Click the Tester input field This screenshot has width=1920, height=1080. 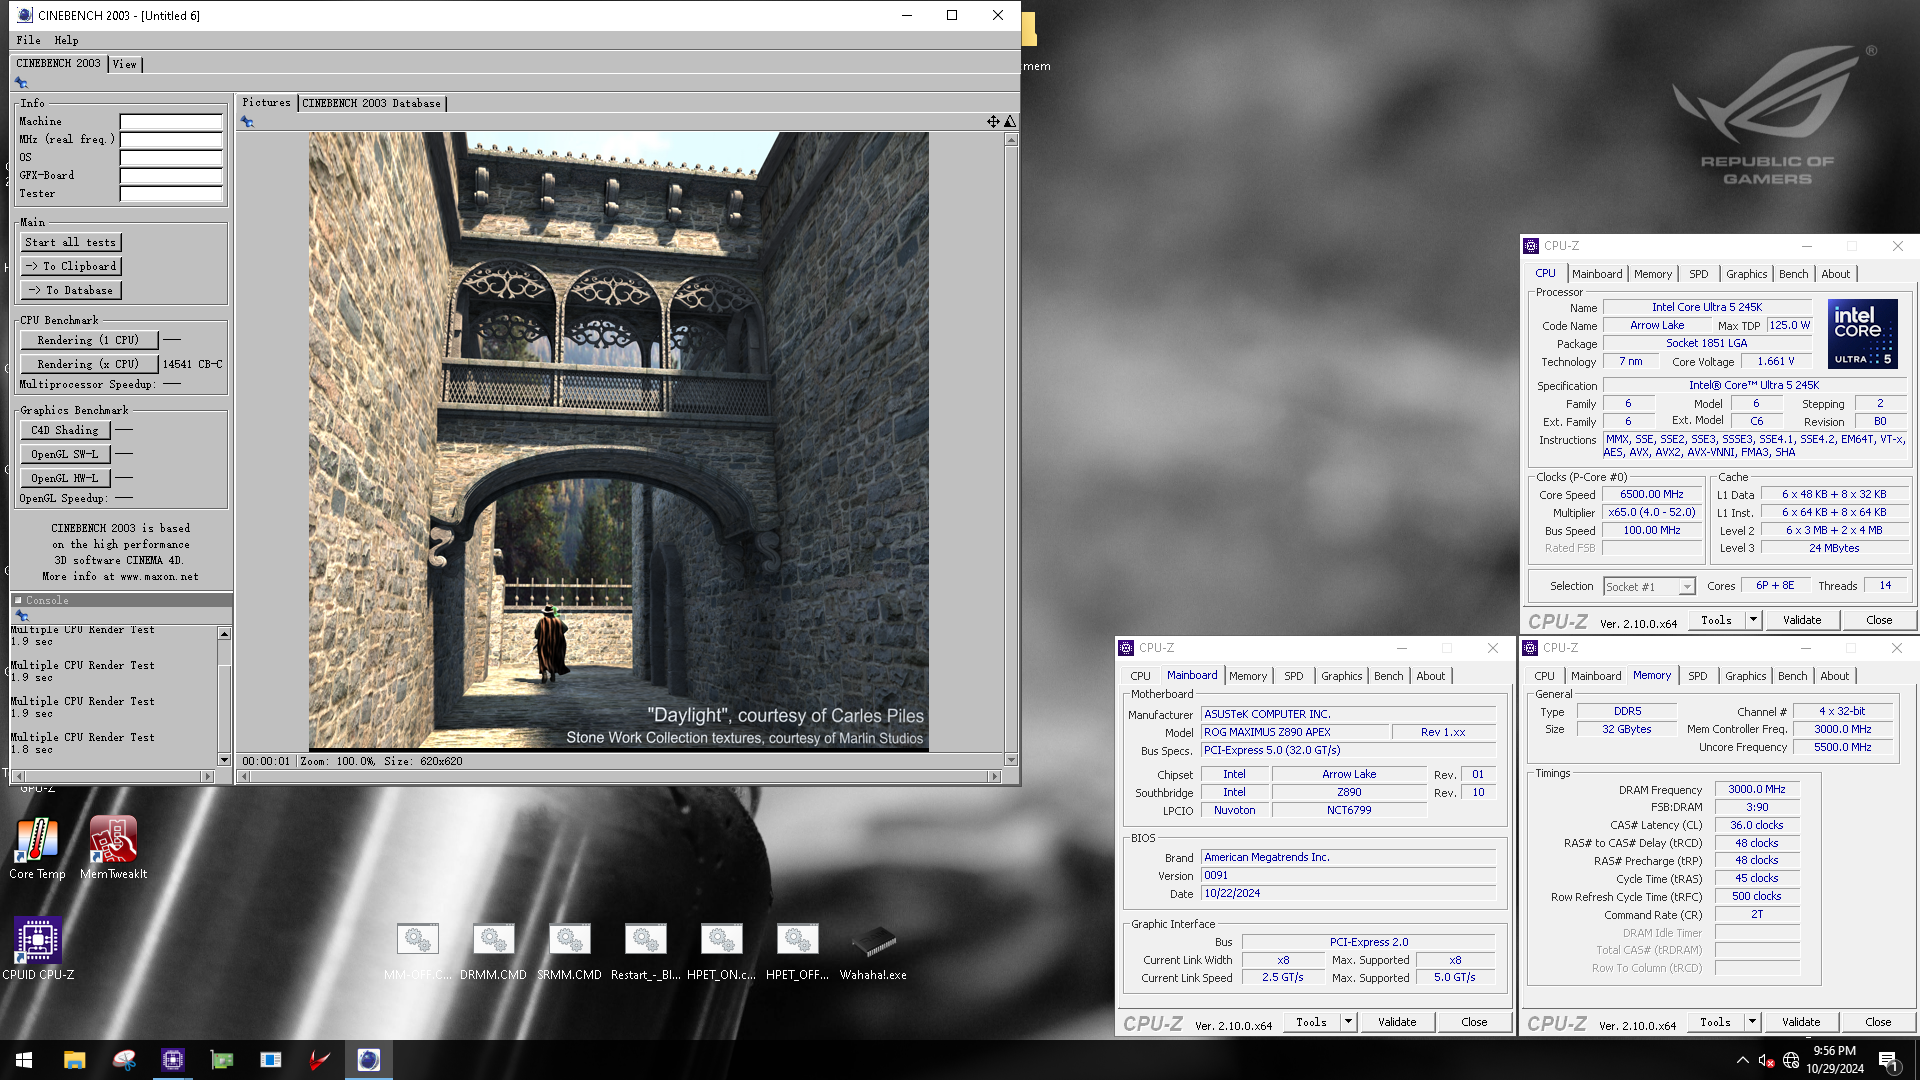pyautogui.click(x=171, y=194)
